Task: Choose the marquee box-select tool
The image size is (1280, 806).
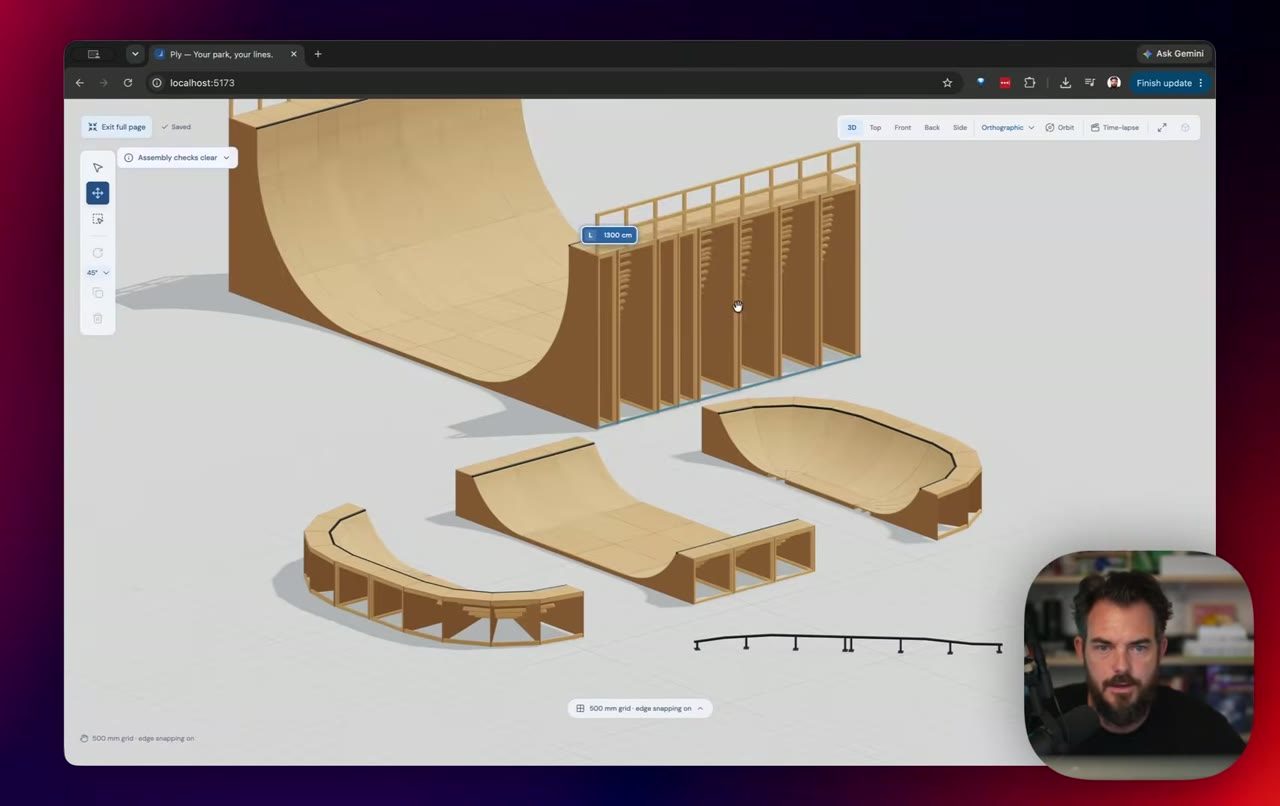Action: click(97, 219)
